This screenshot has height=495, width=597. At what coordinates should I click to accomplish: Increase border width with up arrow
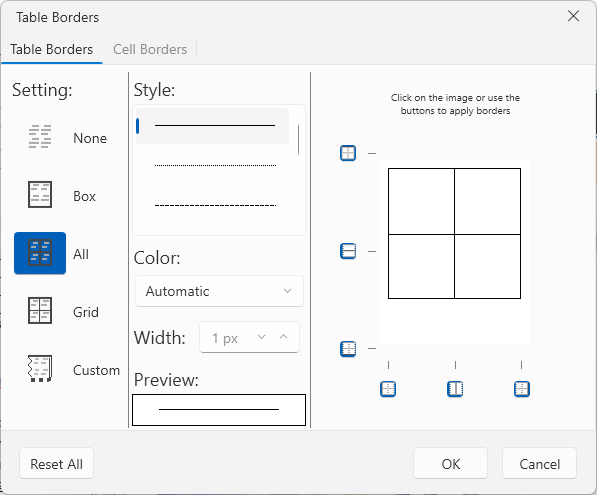(283, 337)
